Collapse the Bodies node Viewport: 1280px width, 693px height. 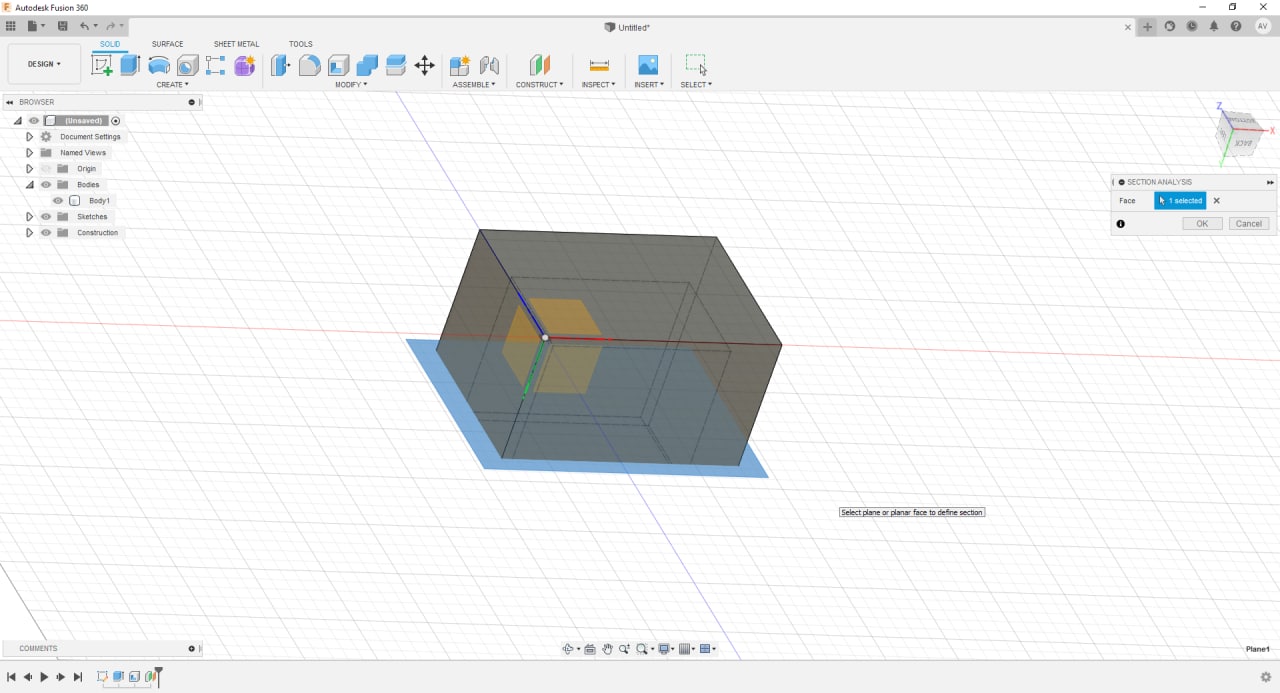[29, 185]
